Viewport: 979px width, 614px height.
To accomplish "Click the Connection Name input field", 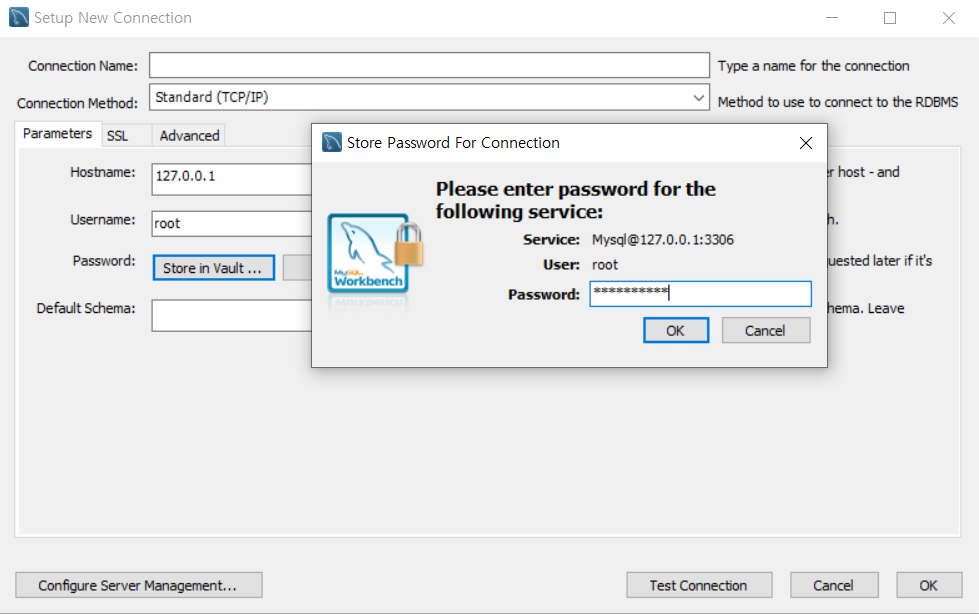I will (429, 65).
